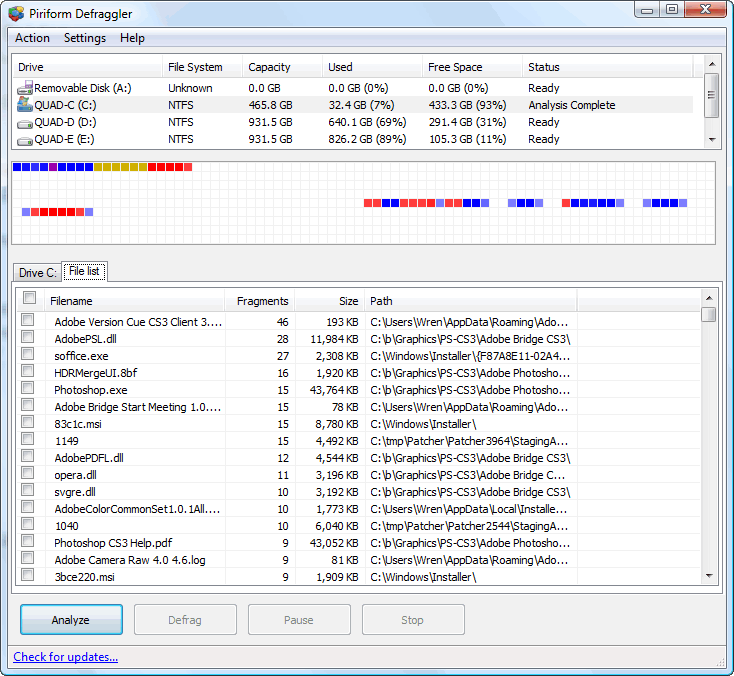Viewport: 734px width, 676px height.
Task: Open the Check for updates link
Action: click(x=66, y=657)
